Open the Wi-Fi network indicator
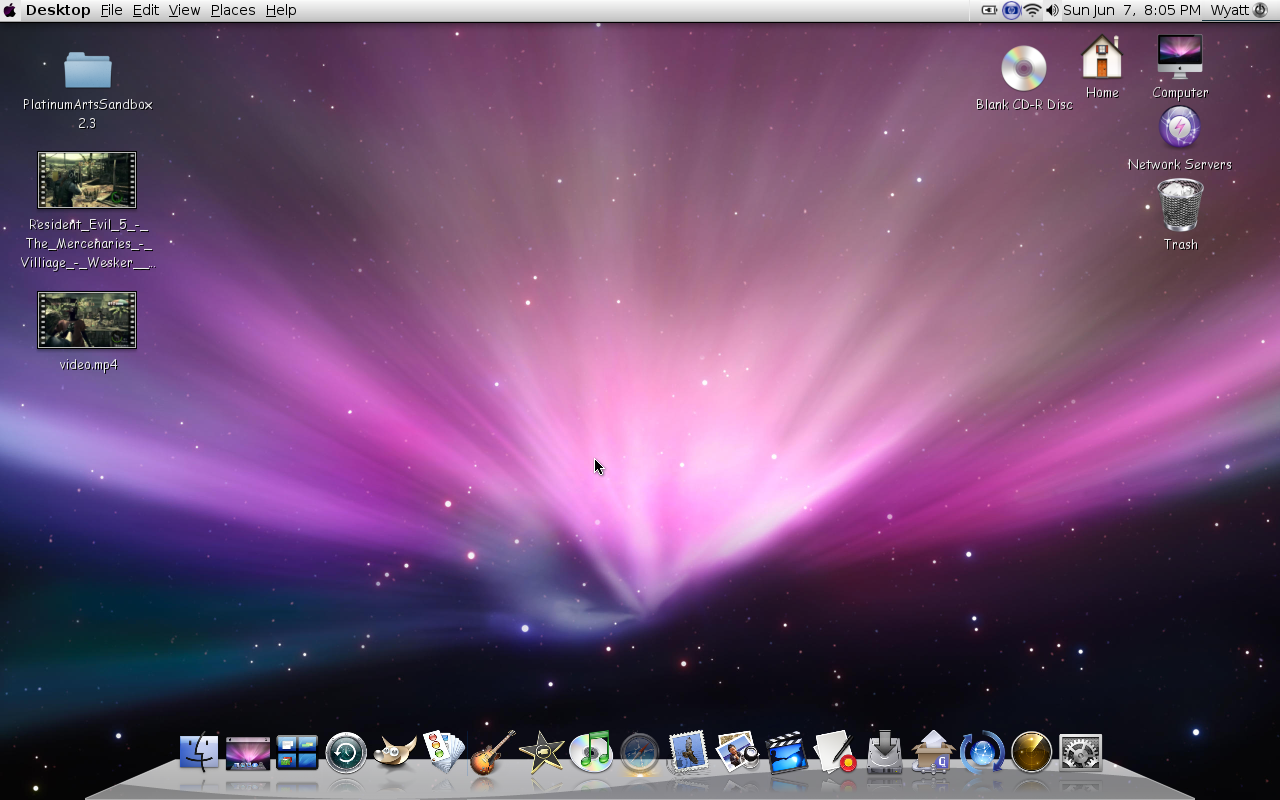Viewport: 1280px width, 800px height. point(1032,10)
